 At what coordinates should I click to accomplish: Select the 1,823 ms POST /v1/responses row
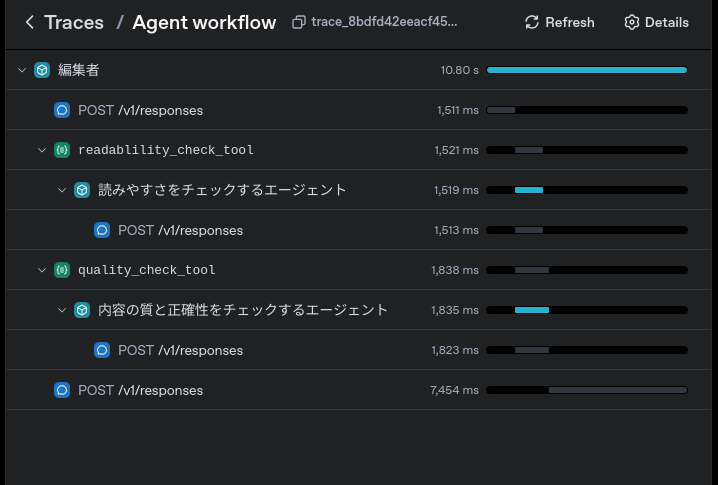[358, 350]
